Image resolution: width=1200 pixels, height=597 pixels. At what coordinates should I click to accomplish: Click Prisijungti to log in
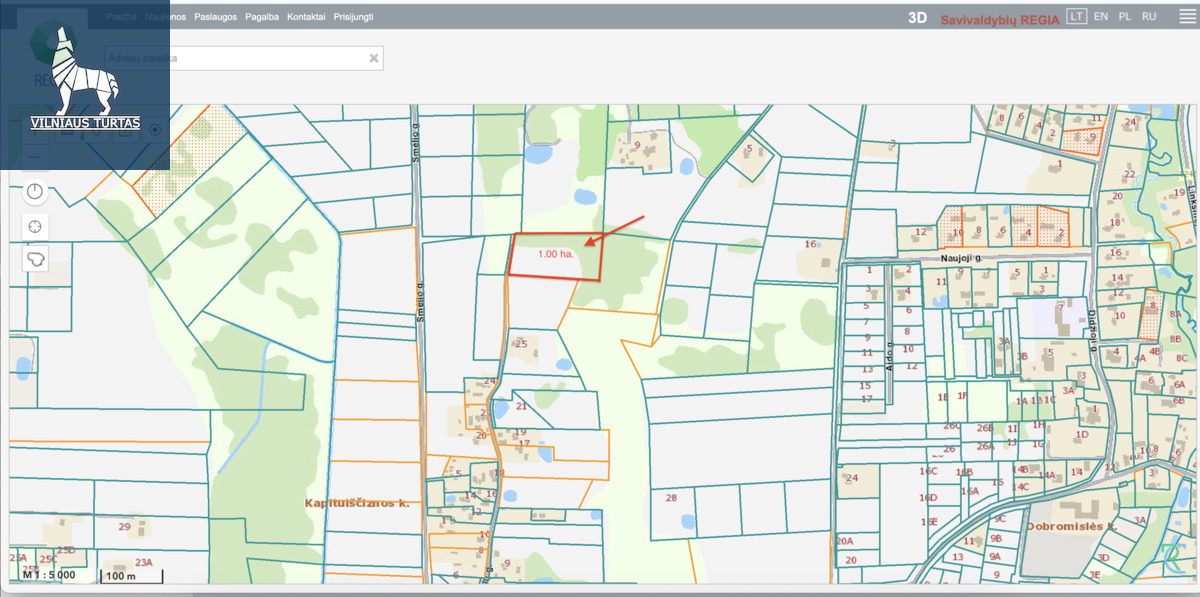[353, 17]
